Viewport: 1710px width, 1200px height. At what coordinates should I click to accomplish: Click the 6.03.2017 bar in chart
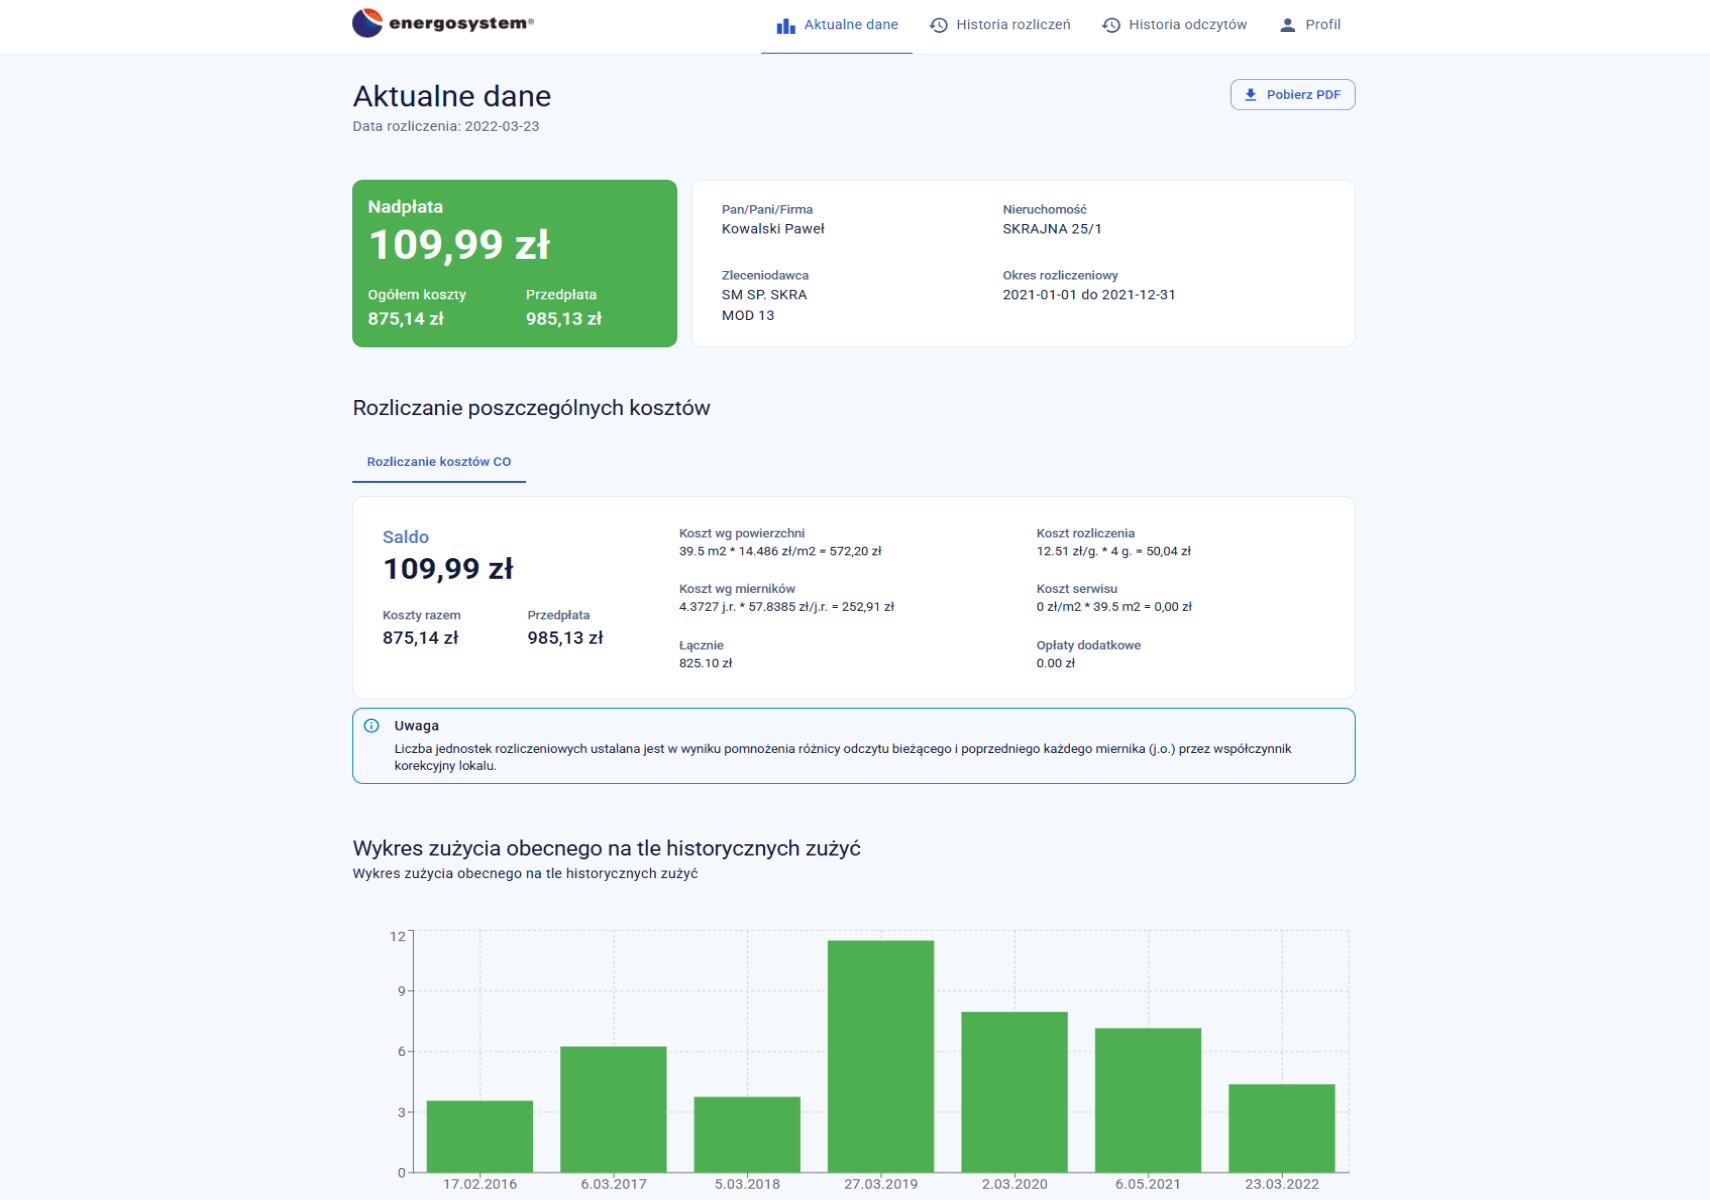[613, 1109]
